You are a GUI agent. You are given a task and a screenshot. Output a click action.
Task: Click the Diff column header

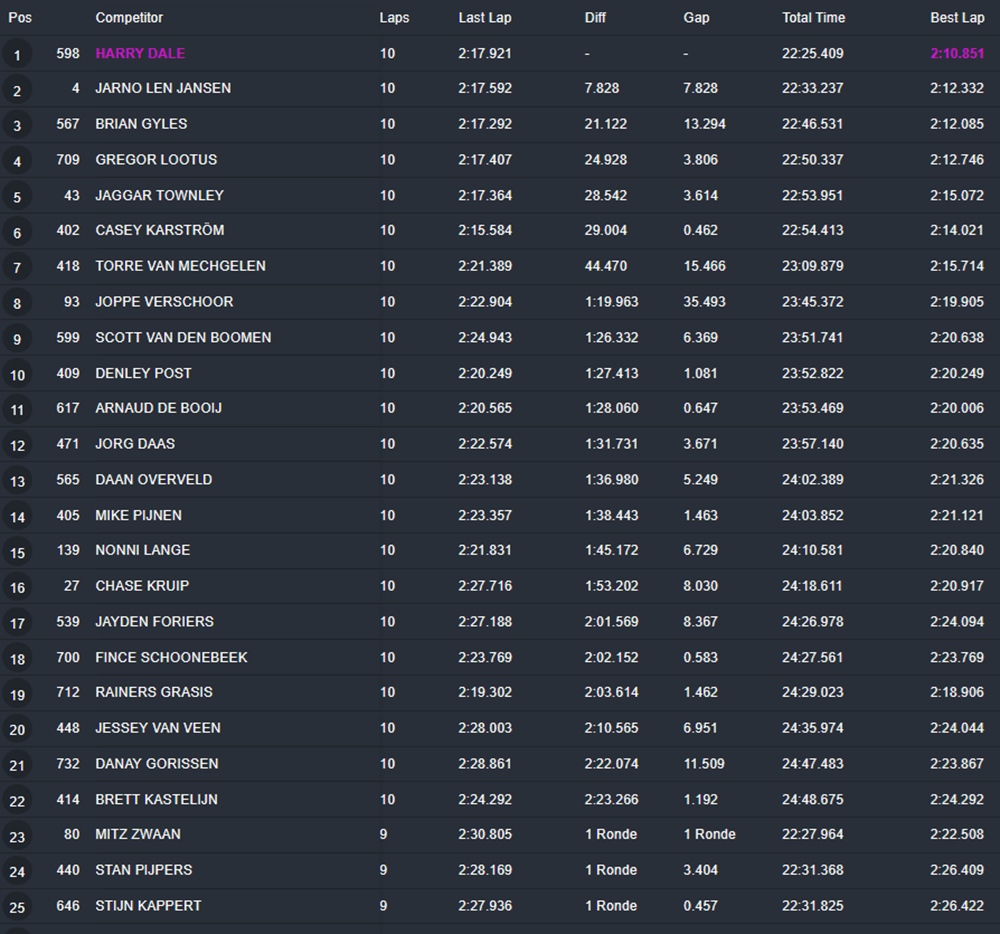click(x=595, y=18)
